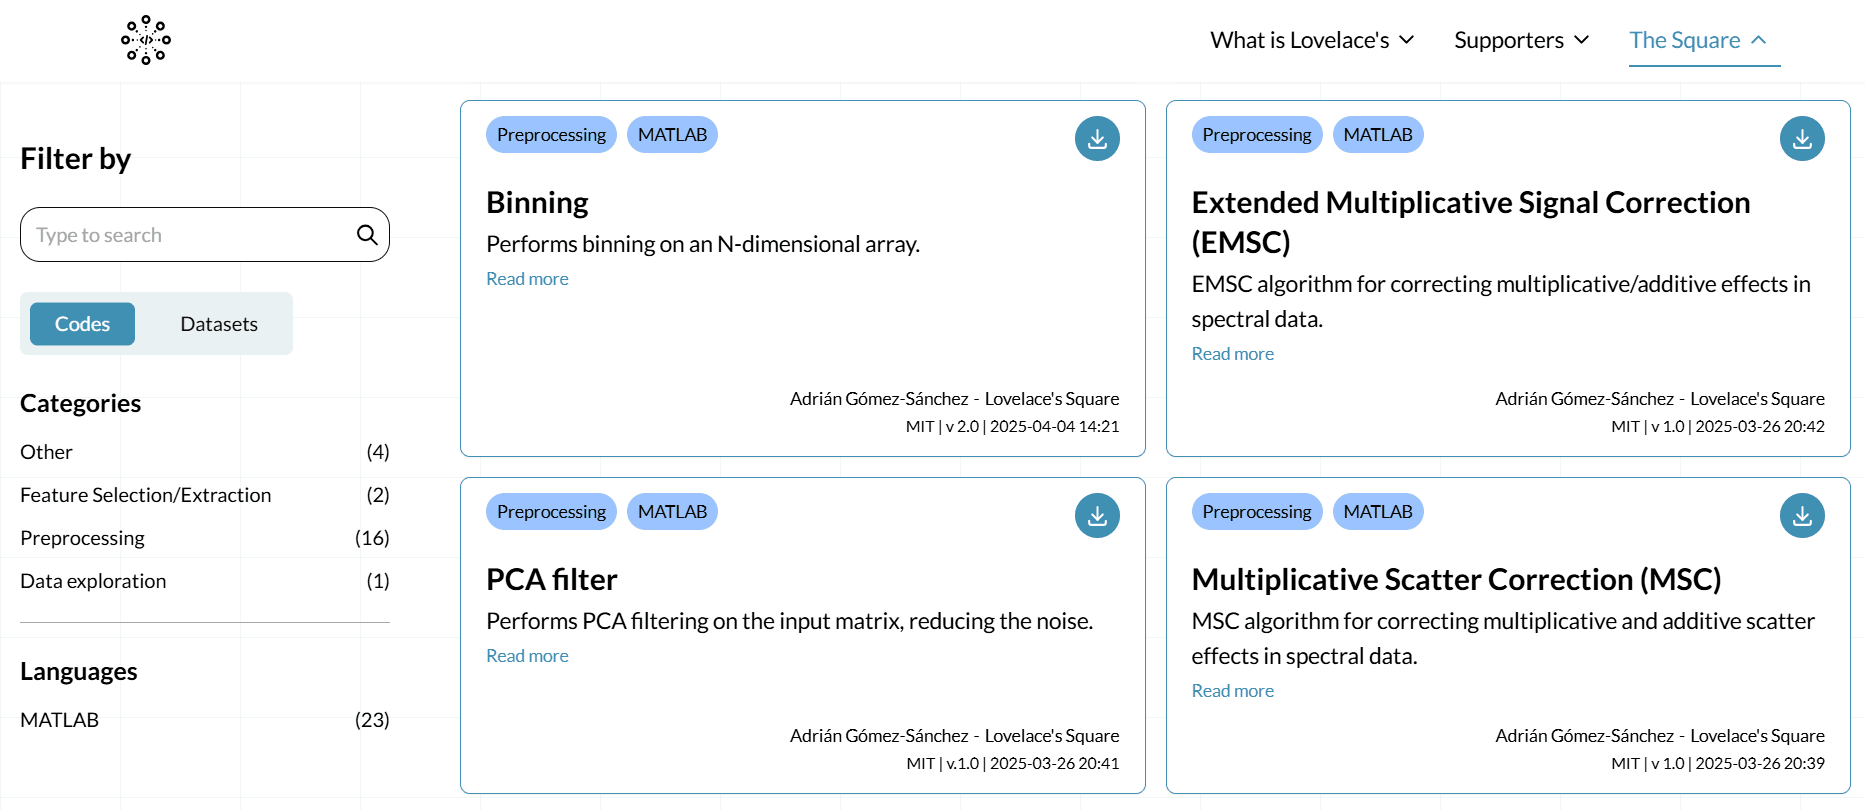Open the Supporters dropdown
The height and width of the screenshot is (810, 1865).
pos(1521,40)
